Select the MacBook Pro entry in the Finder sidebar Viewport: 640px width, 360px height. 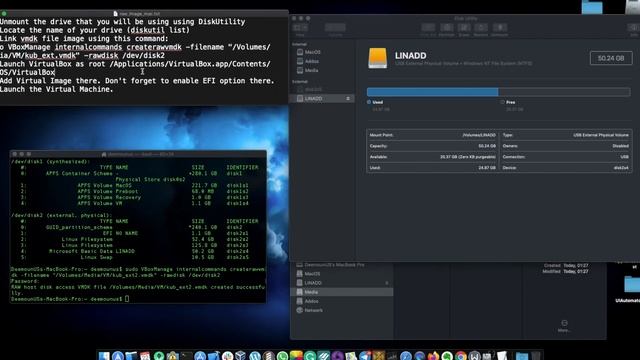[341, 265]
